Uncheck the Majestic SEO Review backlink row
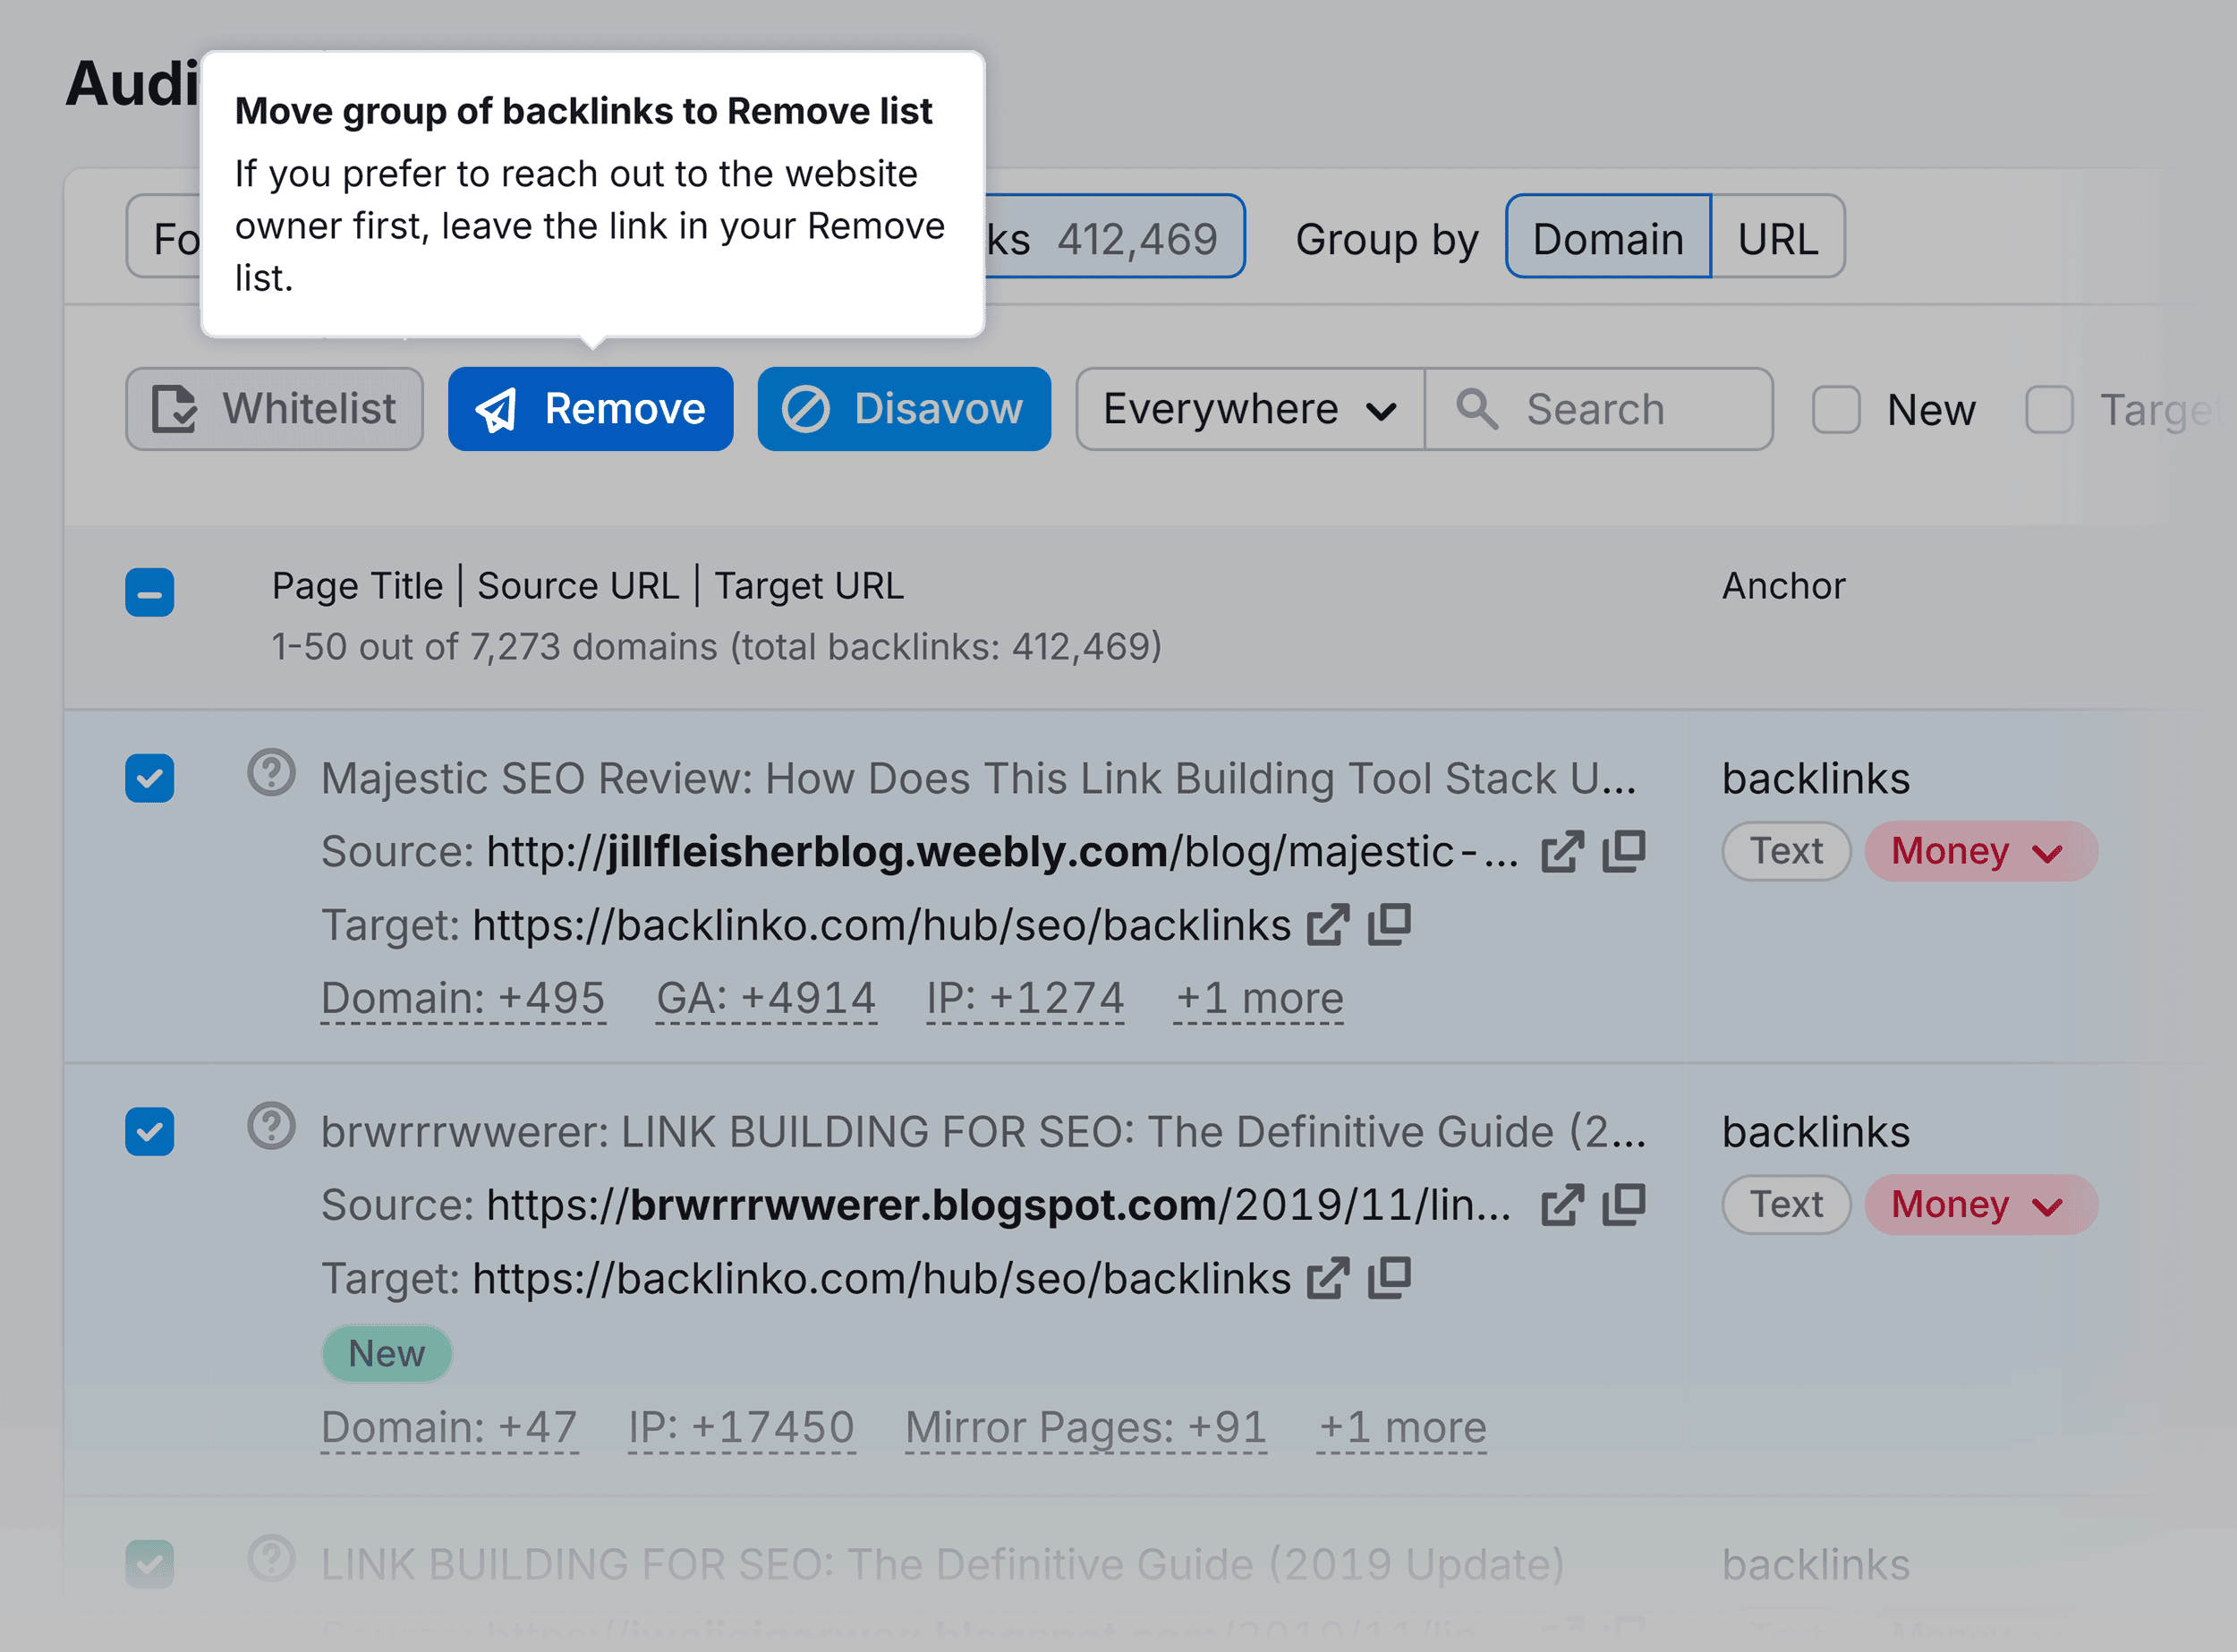 point(150,778)
